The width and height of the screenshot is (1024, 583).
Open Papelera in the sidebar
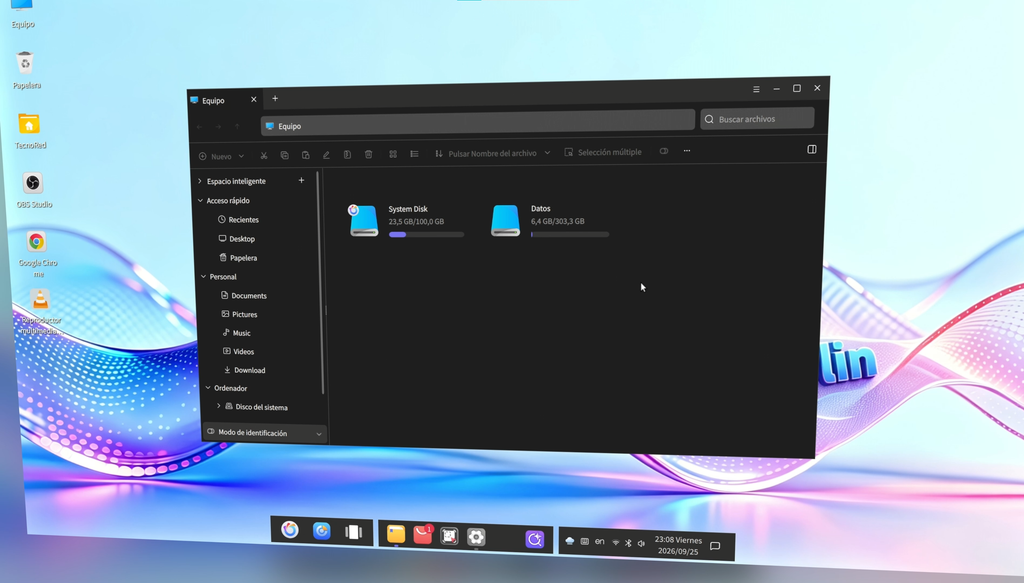(x=238, y=258)
